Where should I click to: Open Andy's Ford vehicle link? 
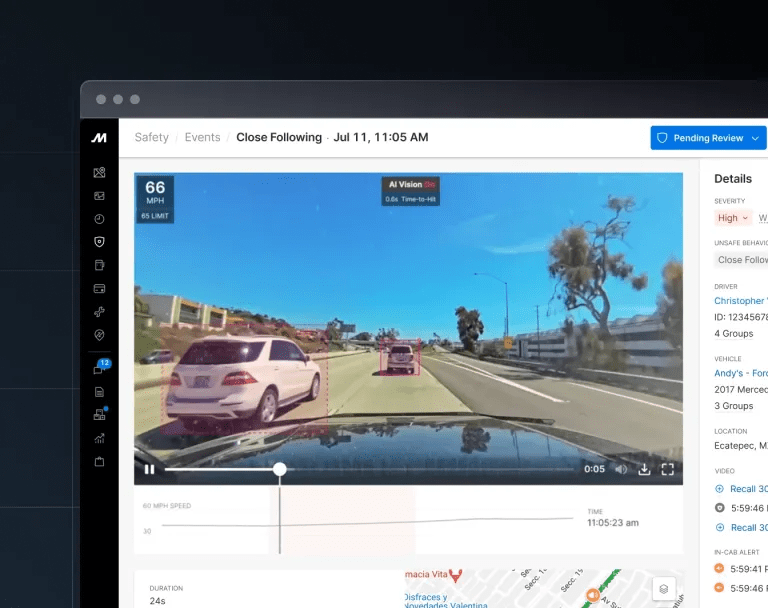click(x=740, y=373)
